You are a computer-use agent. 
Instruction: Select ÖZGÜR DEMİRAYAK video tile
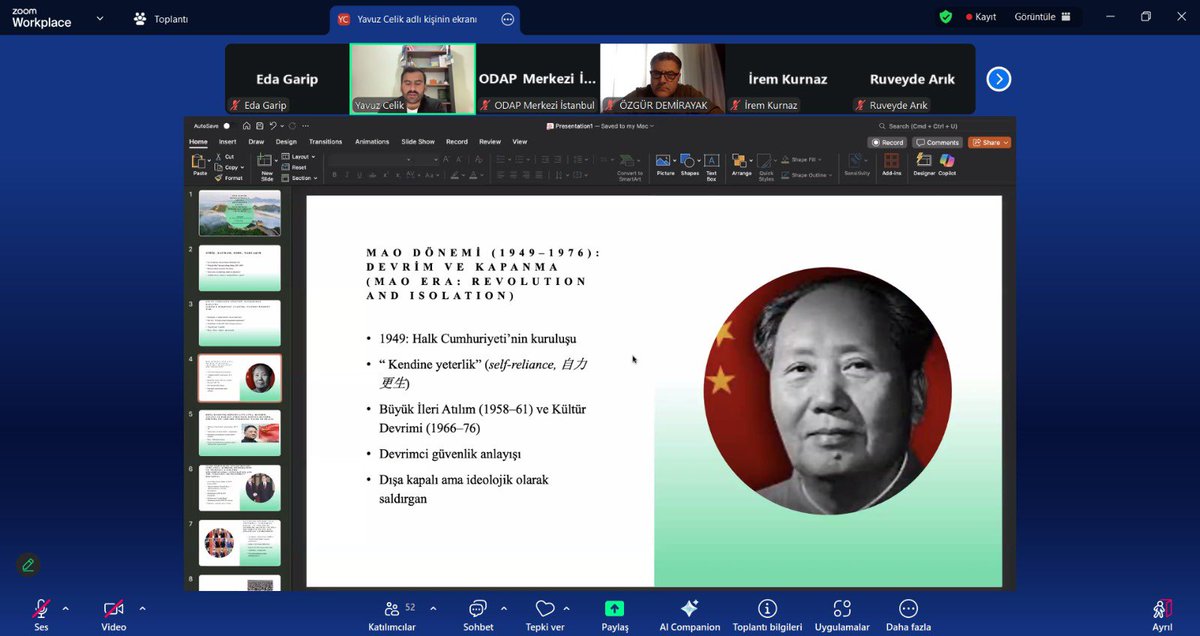(662, 79)
